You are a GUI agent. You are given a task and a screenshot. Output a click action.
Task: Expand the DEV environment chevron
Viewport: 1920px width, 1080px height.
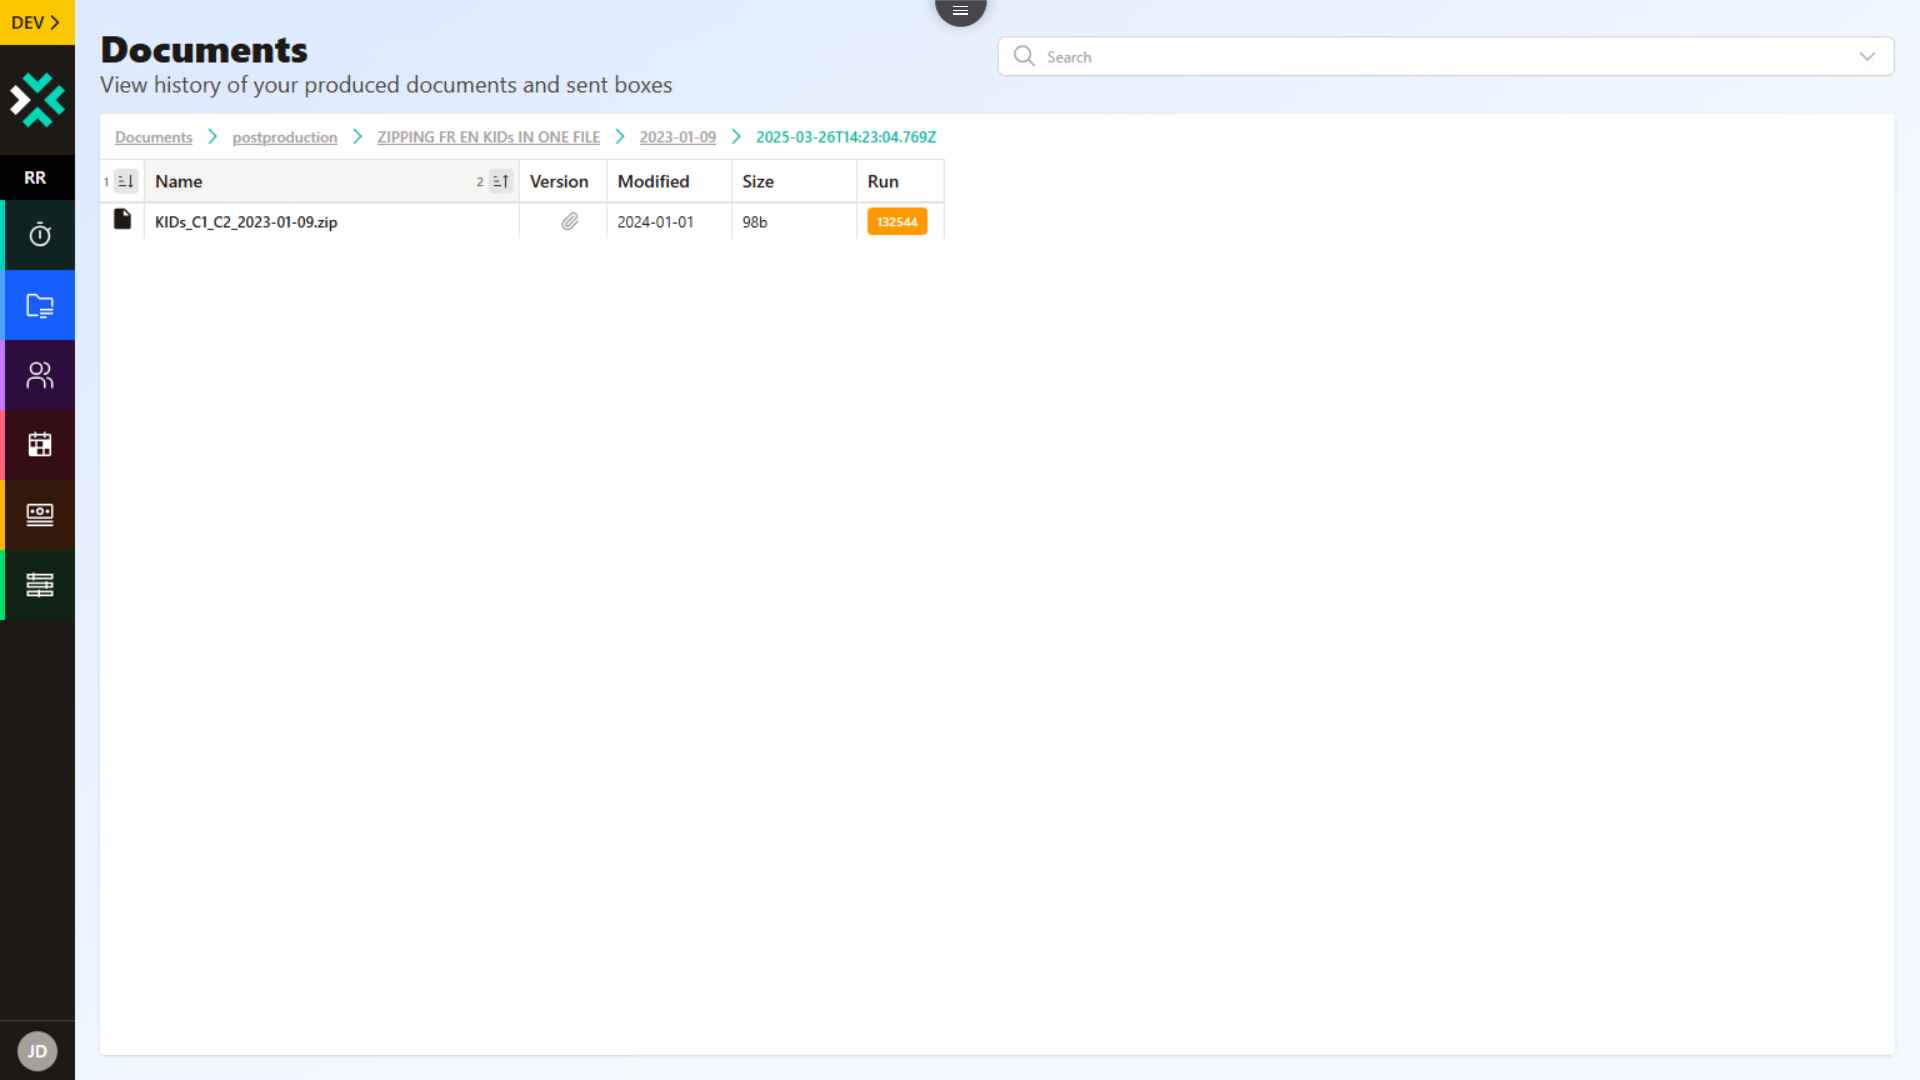point(57,21)
